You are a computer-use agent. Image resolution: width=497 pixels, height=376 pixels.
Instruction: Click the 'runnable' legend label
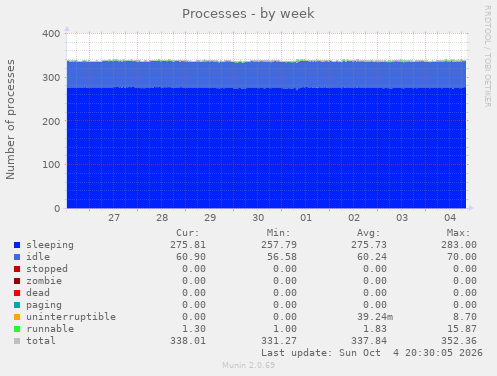(50, 329)
